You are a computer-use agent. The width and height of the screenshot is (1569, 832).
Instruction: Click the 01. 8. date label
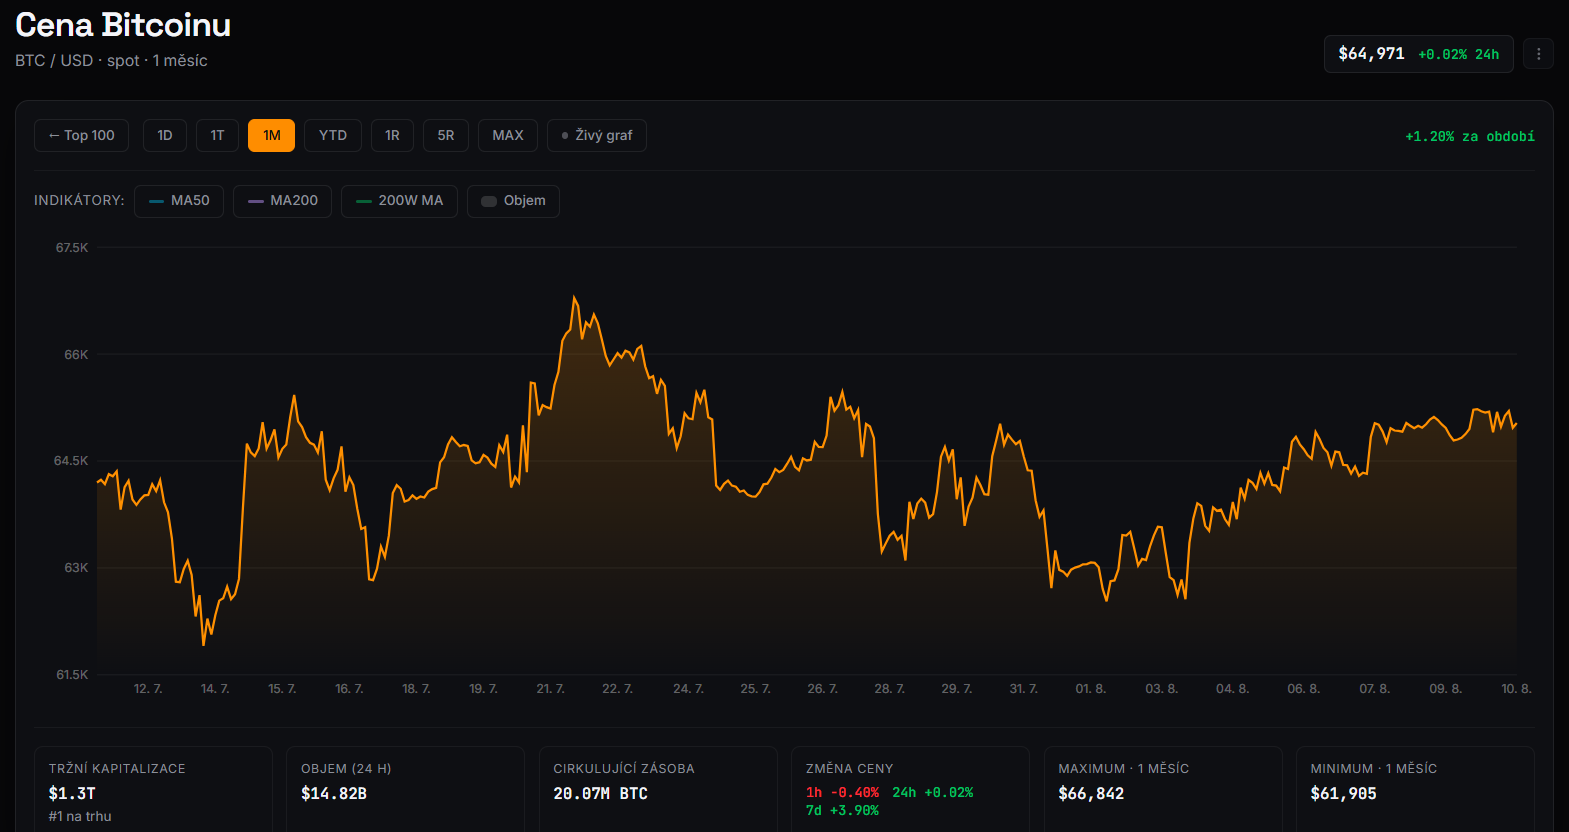pyautogui.click(x=1090, y=689)
